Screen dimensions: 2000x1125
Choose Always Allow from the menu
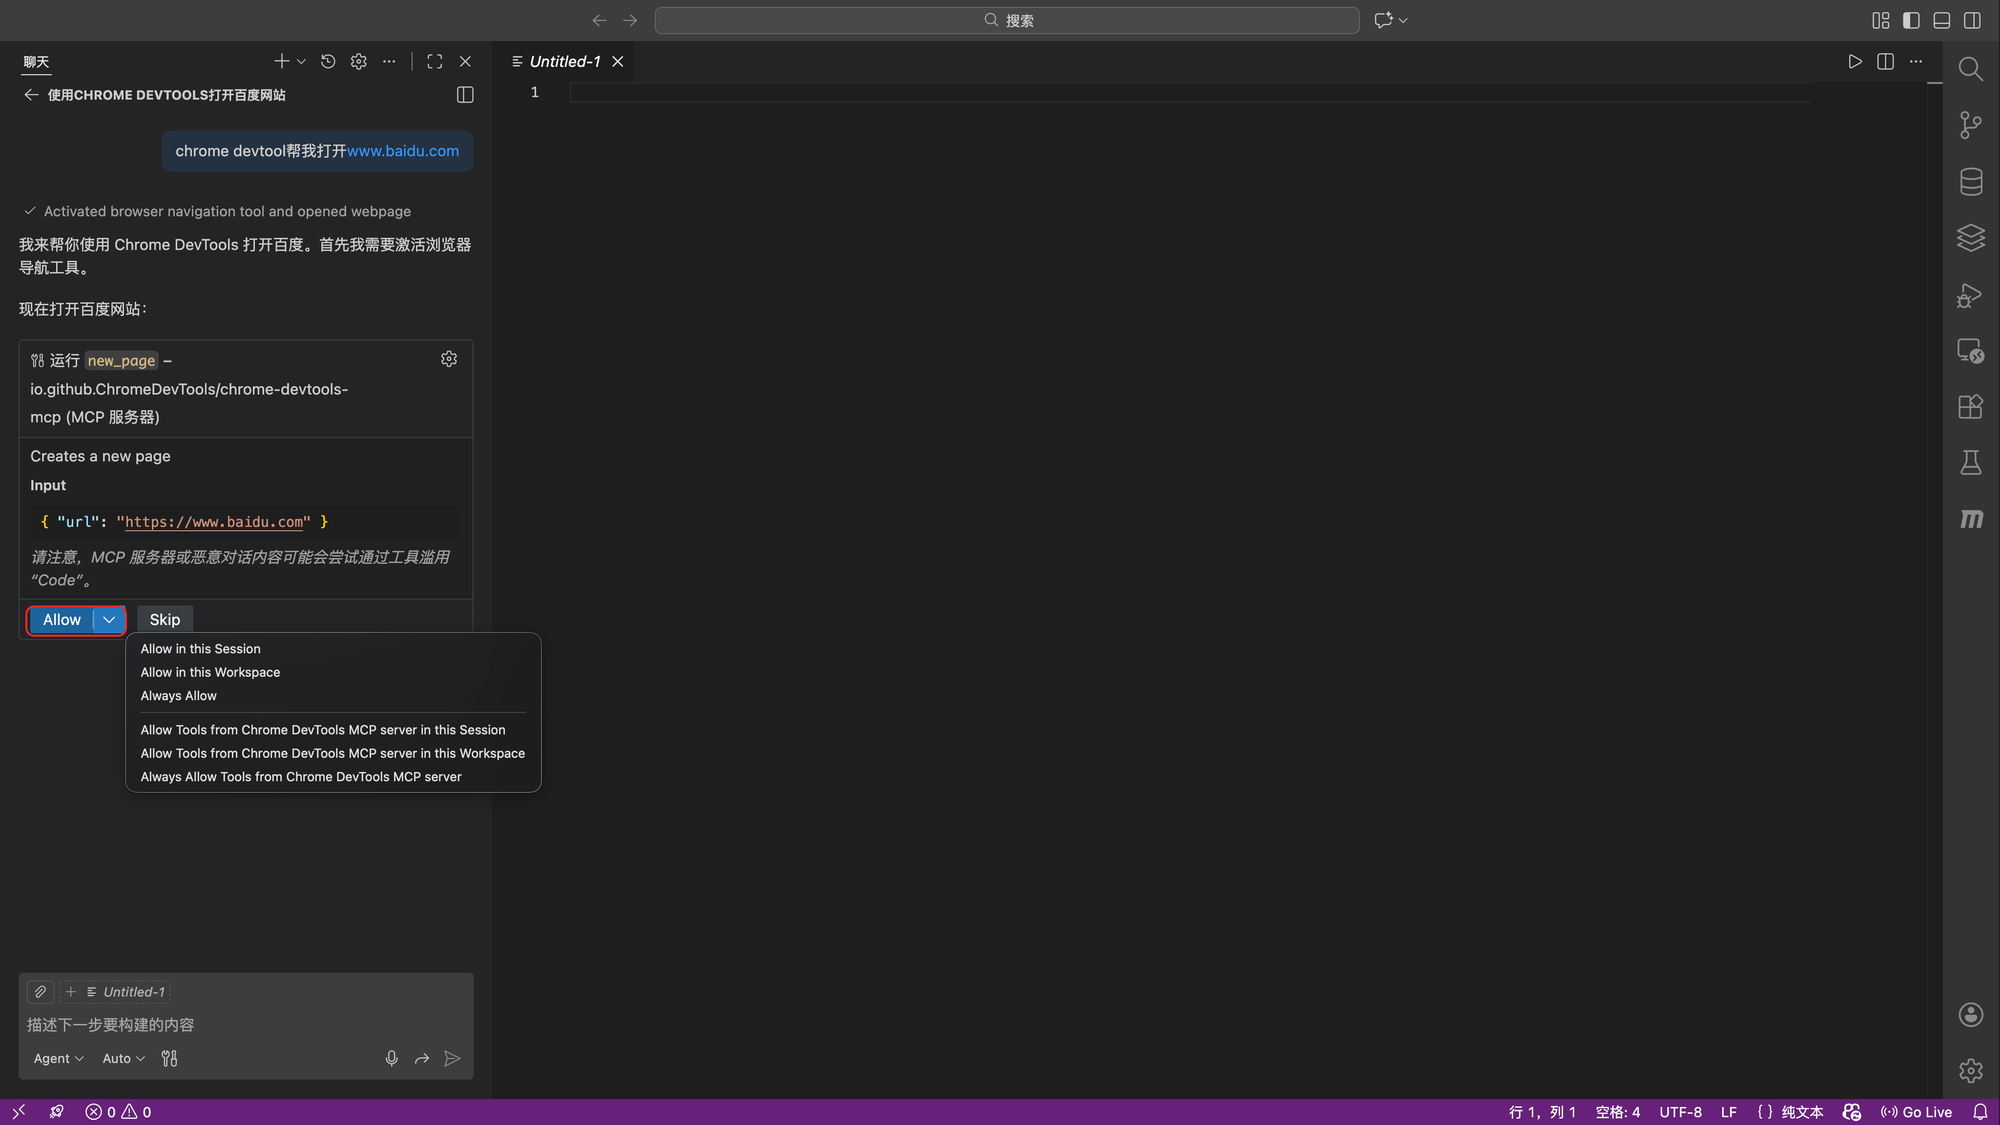click(179, 696)
